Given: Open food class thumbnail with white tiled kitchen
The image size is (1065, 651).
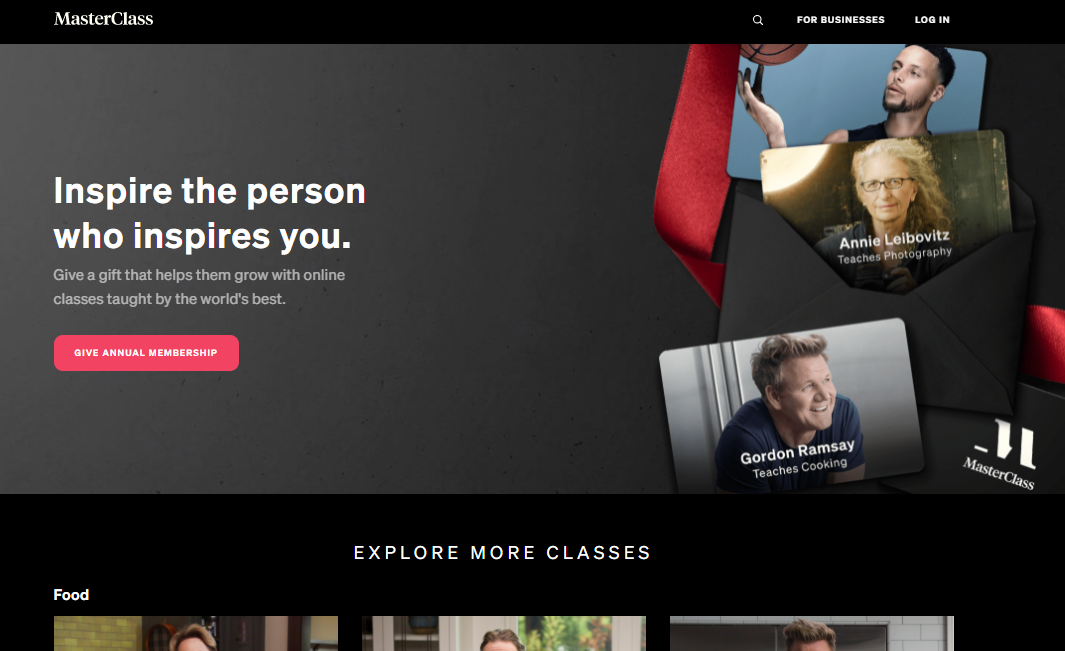Looking at the screenshot, I should point(812,633).
